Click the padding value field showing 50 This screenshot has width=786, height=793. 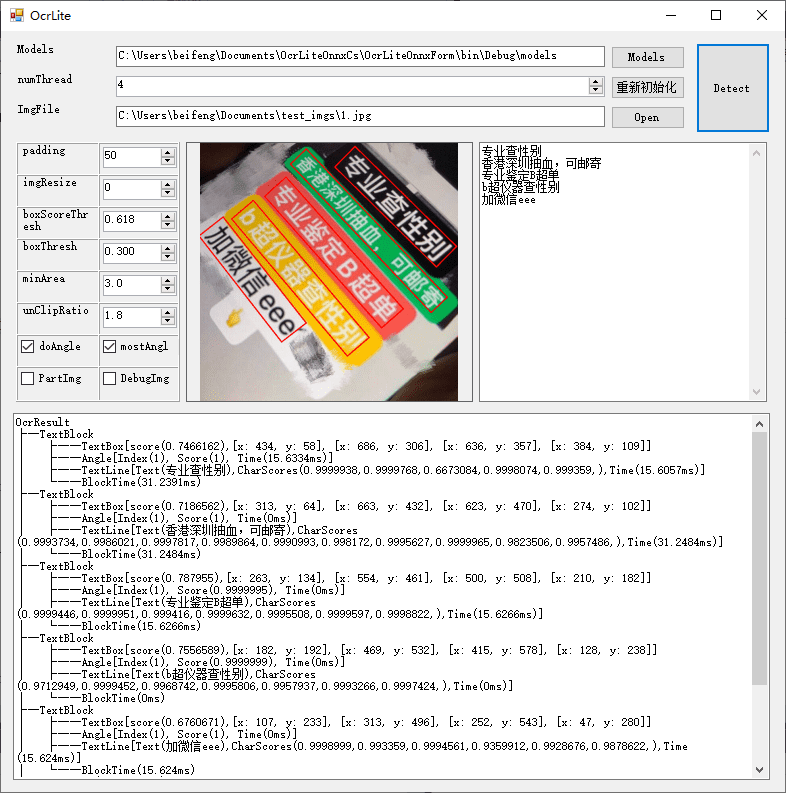[x=132, y=156]
